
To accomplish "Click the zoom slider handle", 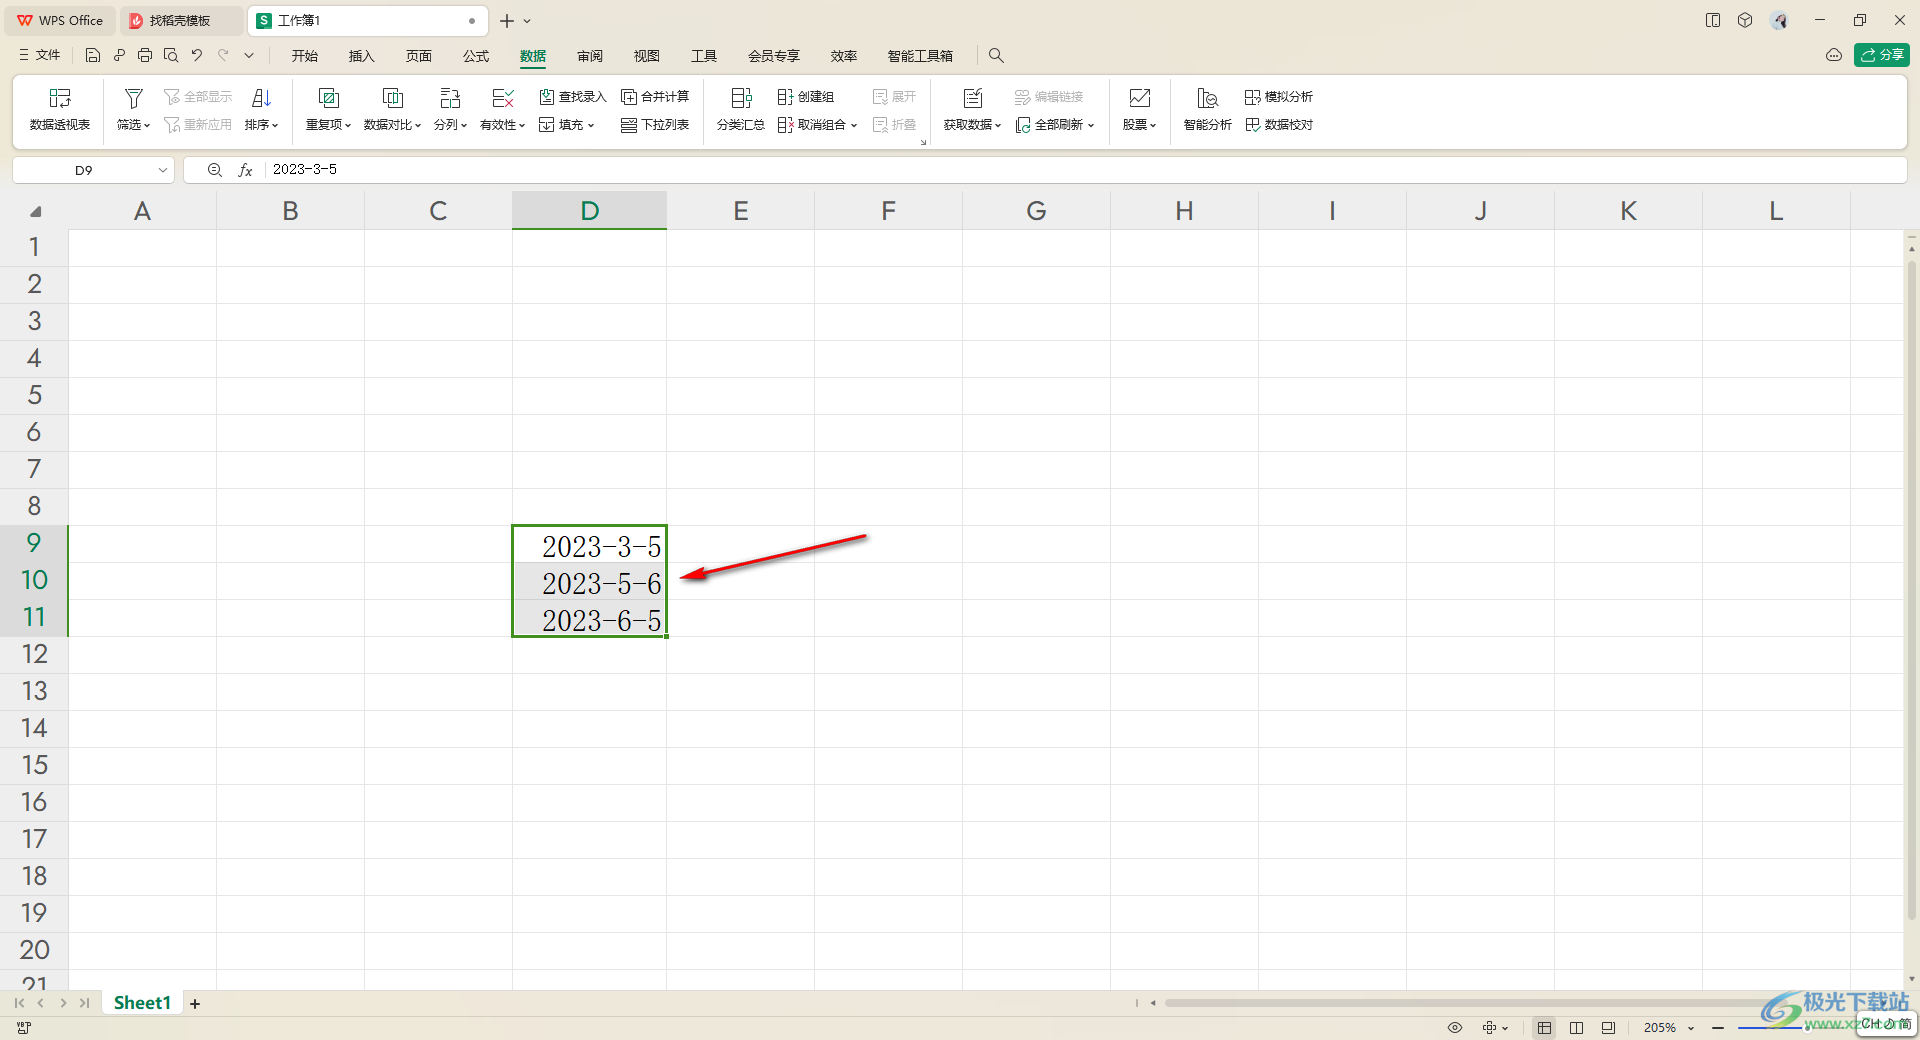I will [x=1808, y=1028].
